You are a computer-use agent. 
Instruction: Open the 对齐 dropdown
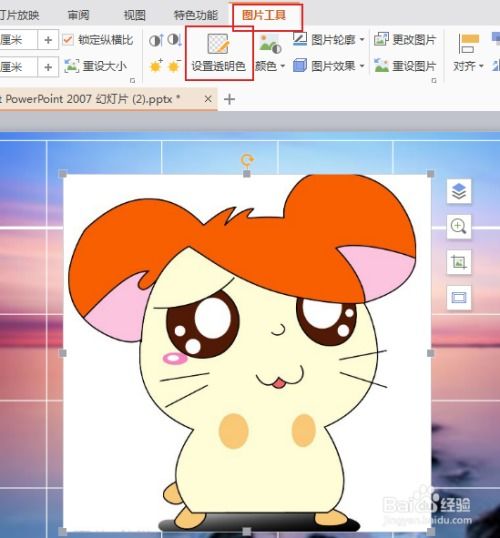[468, 53]
